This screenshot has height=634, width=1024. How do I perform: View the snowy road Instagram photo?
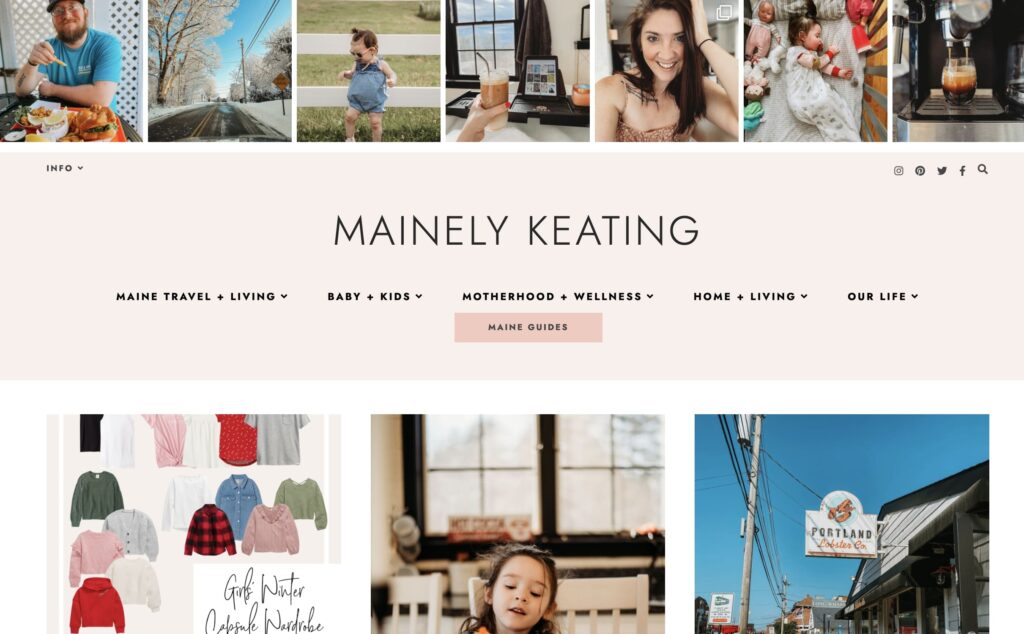pyautogui.click(x=220, y=71)
